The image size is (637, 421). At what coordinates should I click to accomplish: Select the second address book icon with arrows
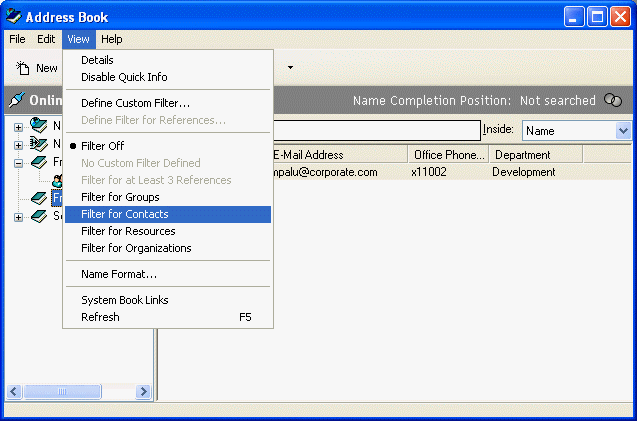pyautogui.click(x=39, y=144)
